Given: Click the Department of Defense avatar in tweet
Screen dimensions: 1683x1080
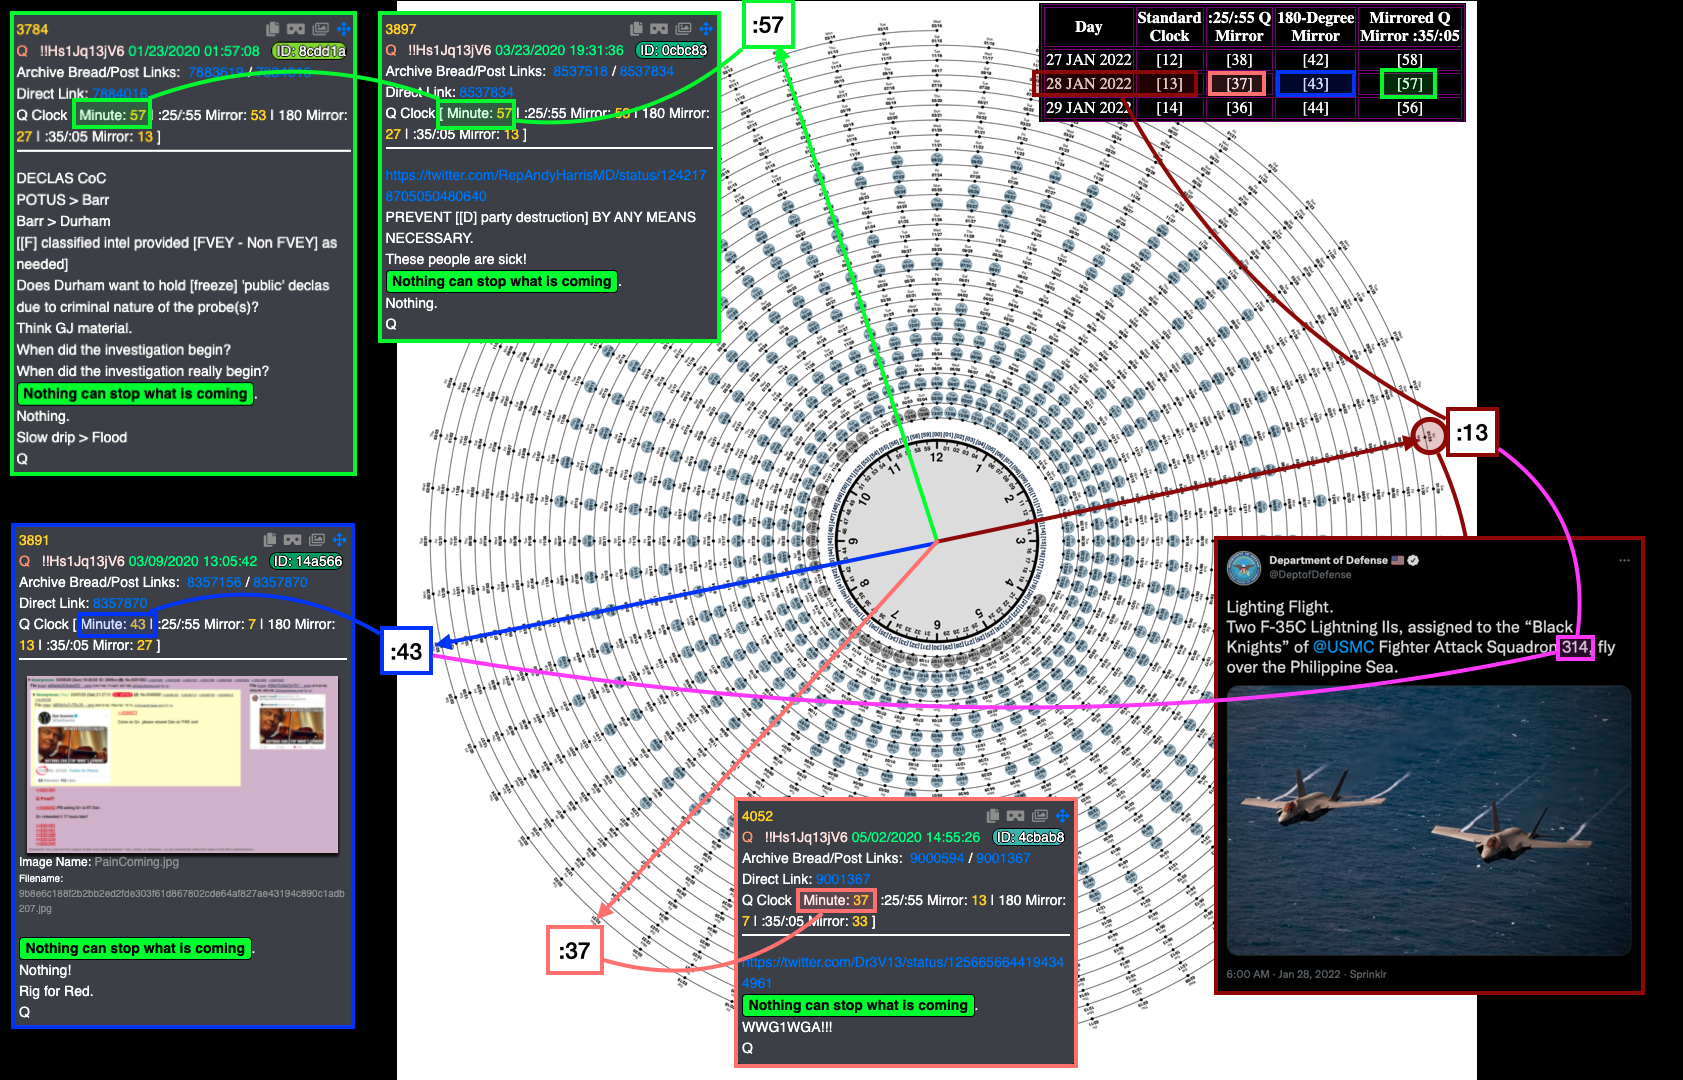Looking at the screenshot, I should pos(1244,567).
